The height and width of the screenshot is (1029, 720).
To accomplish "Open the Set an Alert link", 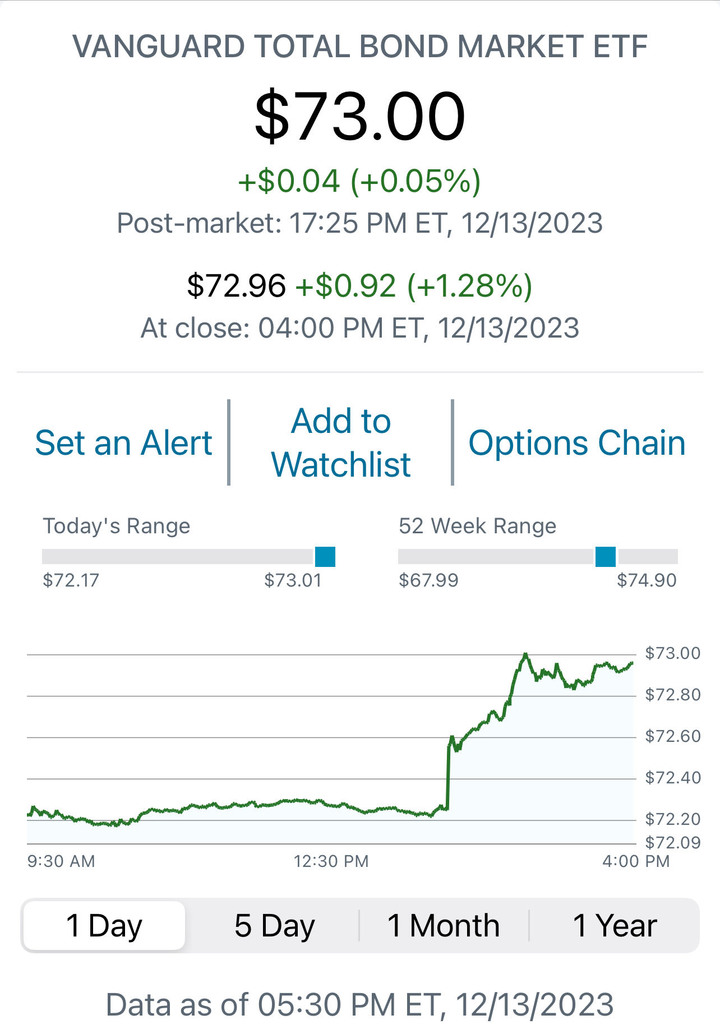I will (x=123, y=443).
